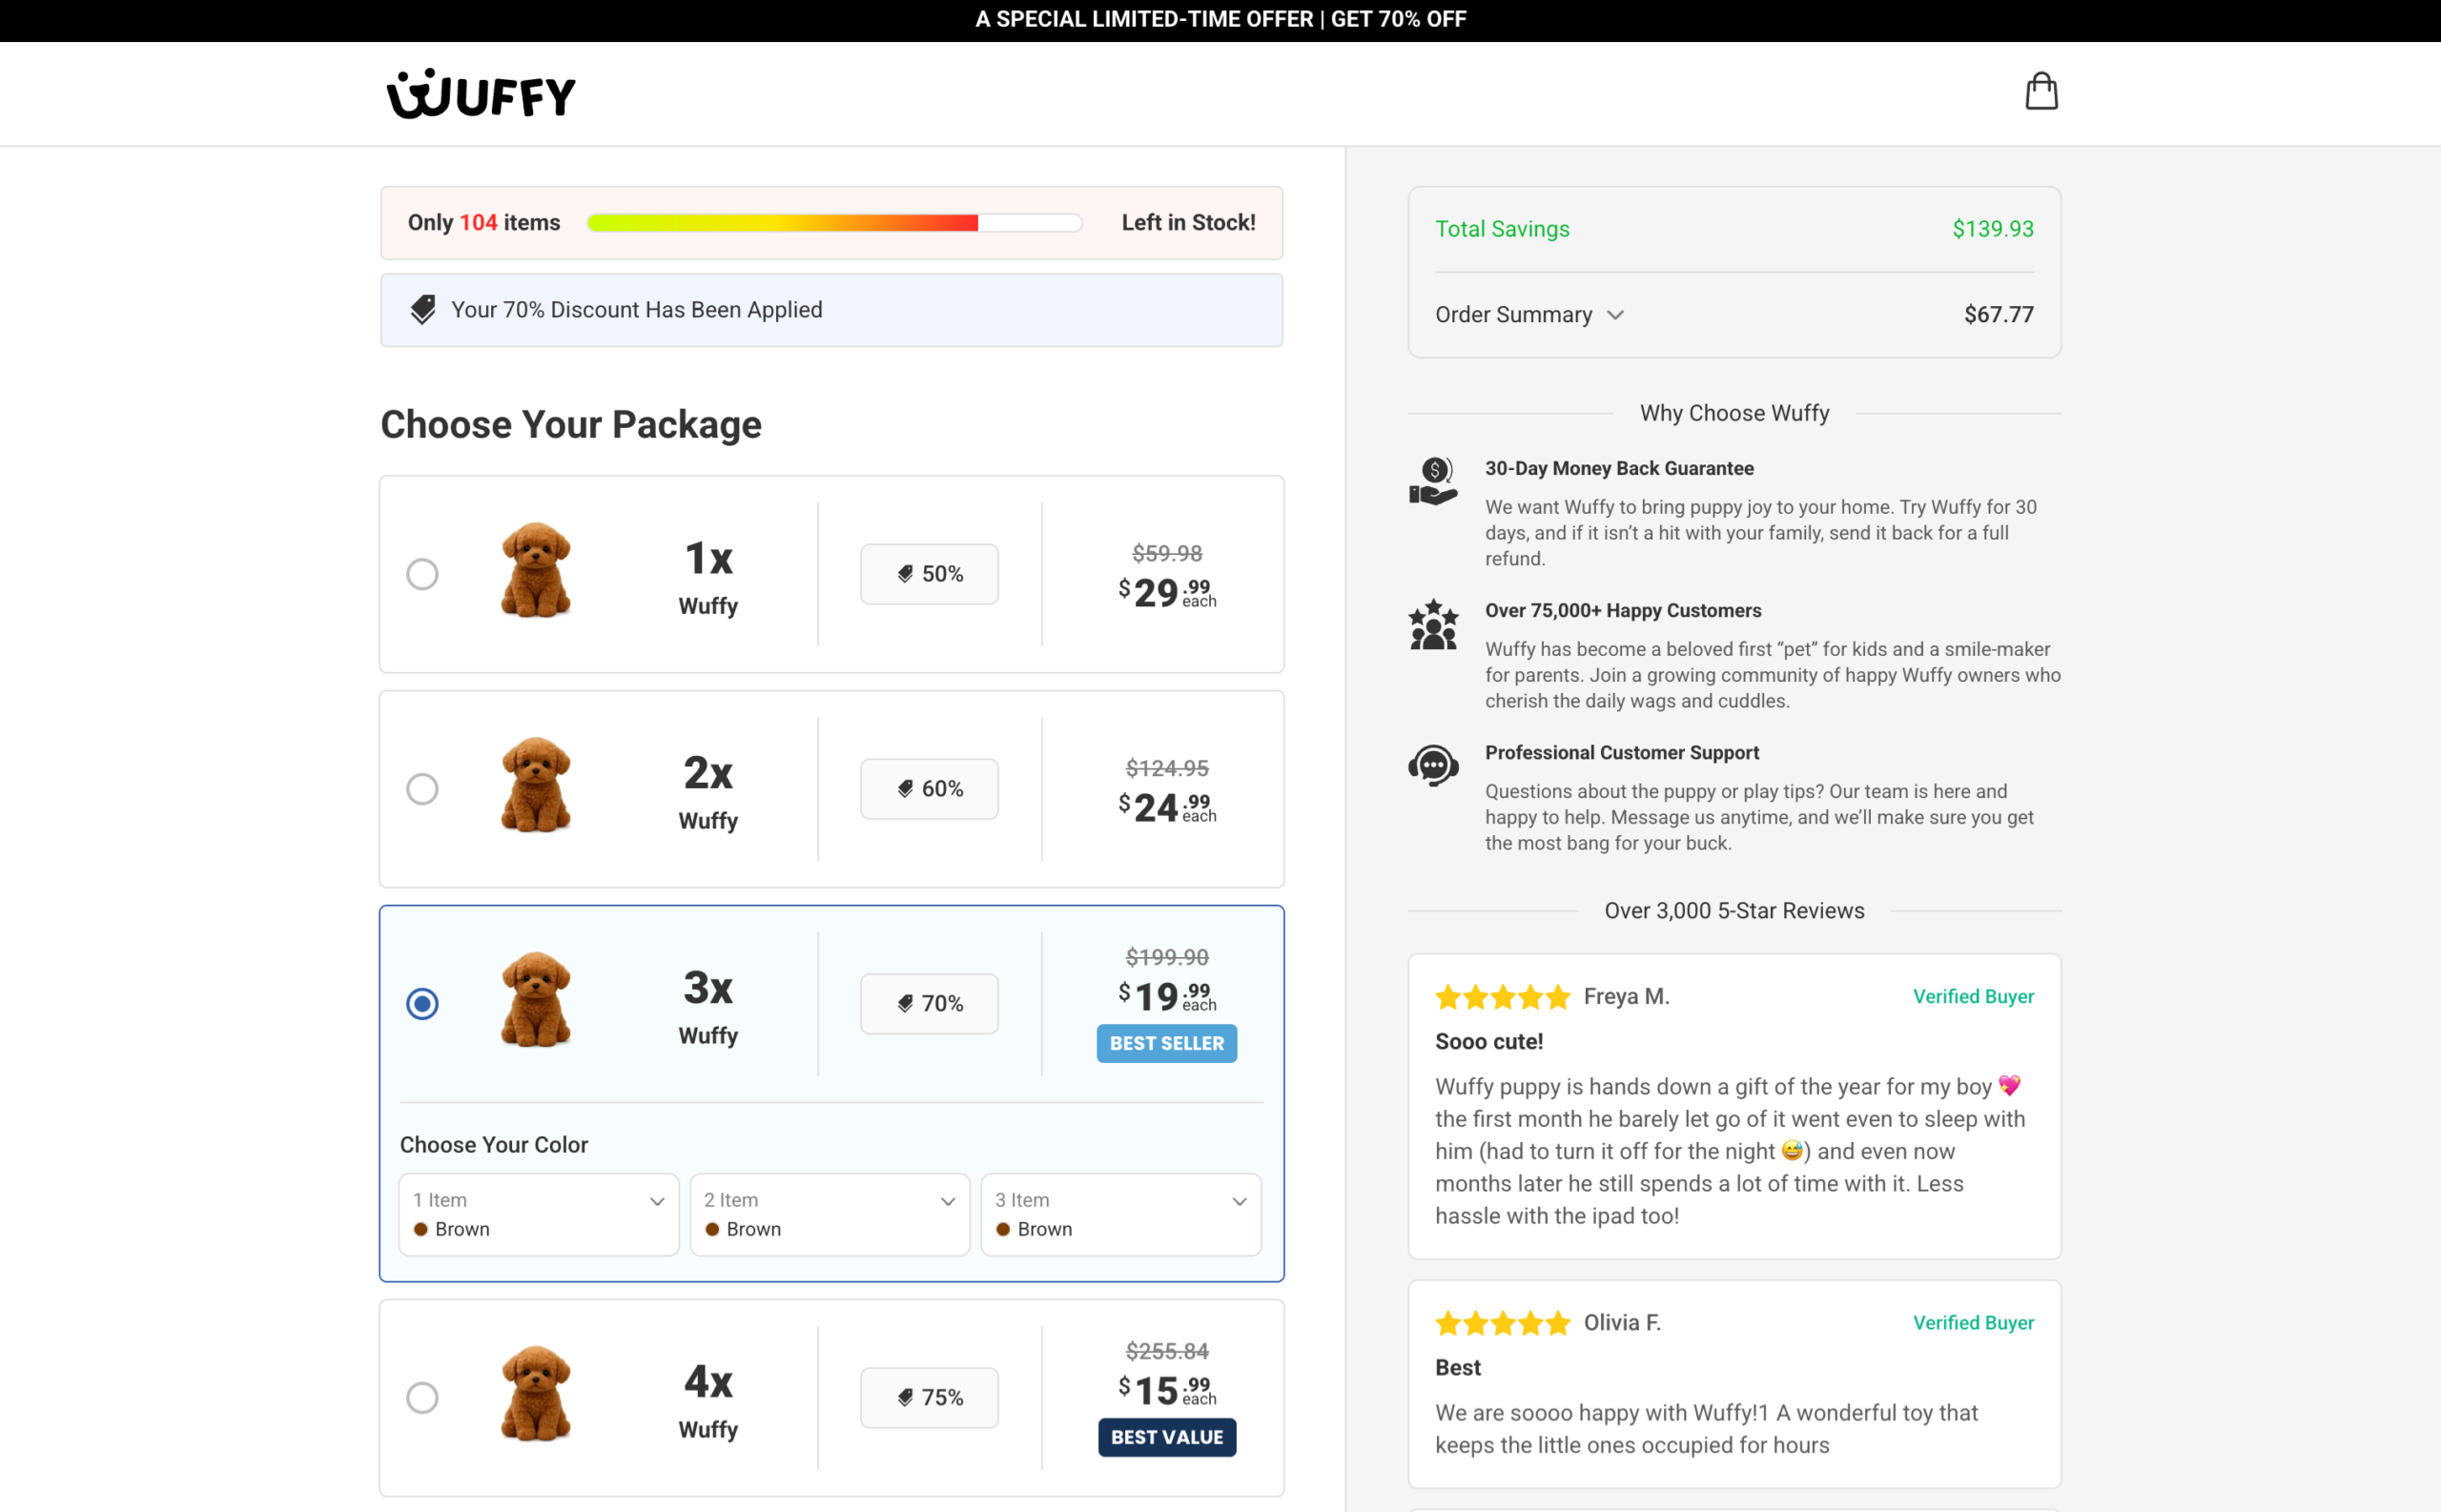The width and height of the screenshot is (2441, 1512).
Task: Click the BEST SELLER badge
Action: point(1166,1043)
